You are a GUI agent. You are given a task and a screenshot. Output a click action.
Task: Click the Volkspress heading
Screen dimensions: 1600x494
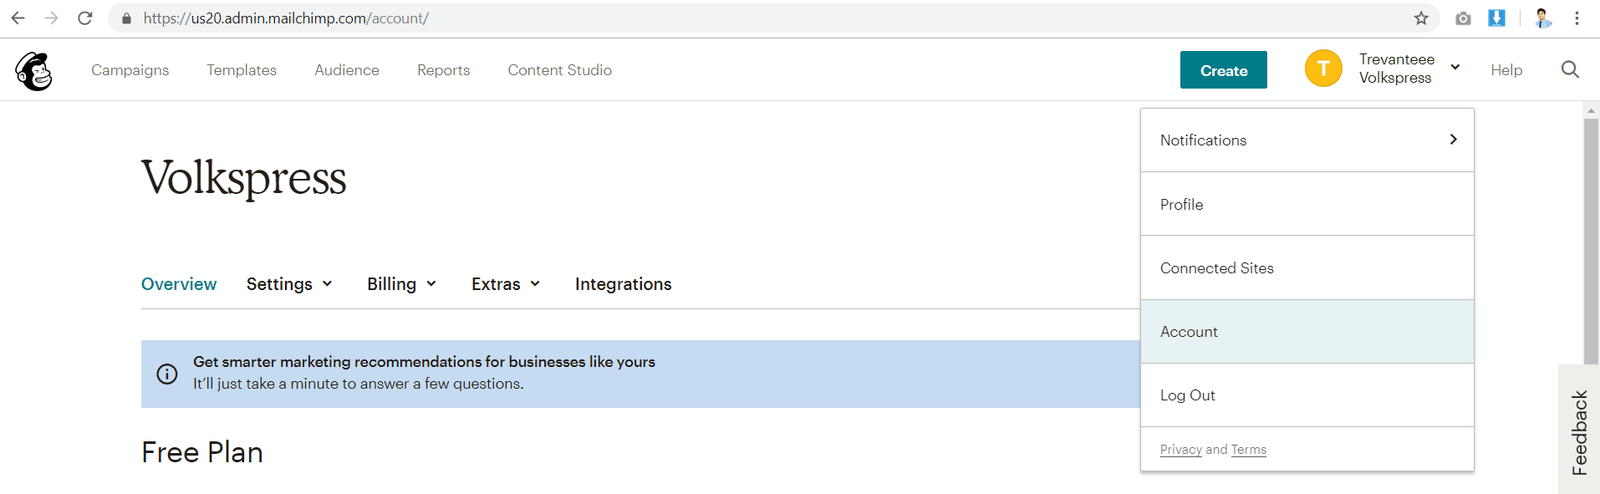coord(244,178)
